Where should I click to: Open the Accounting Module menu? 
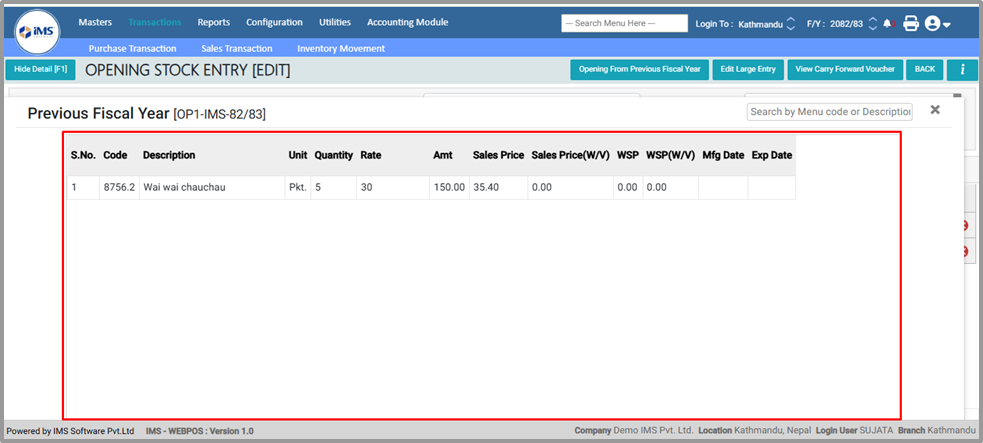tap(407, 22)
